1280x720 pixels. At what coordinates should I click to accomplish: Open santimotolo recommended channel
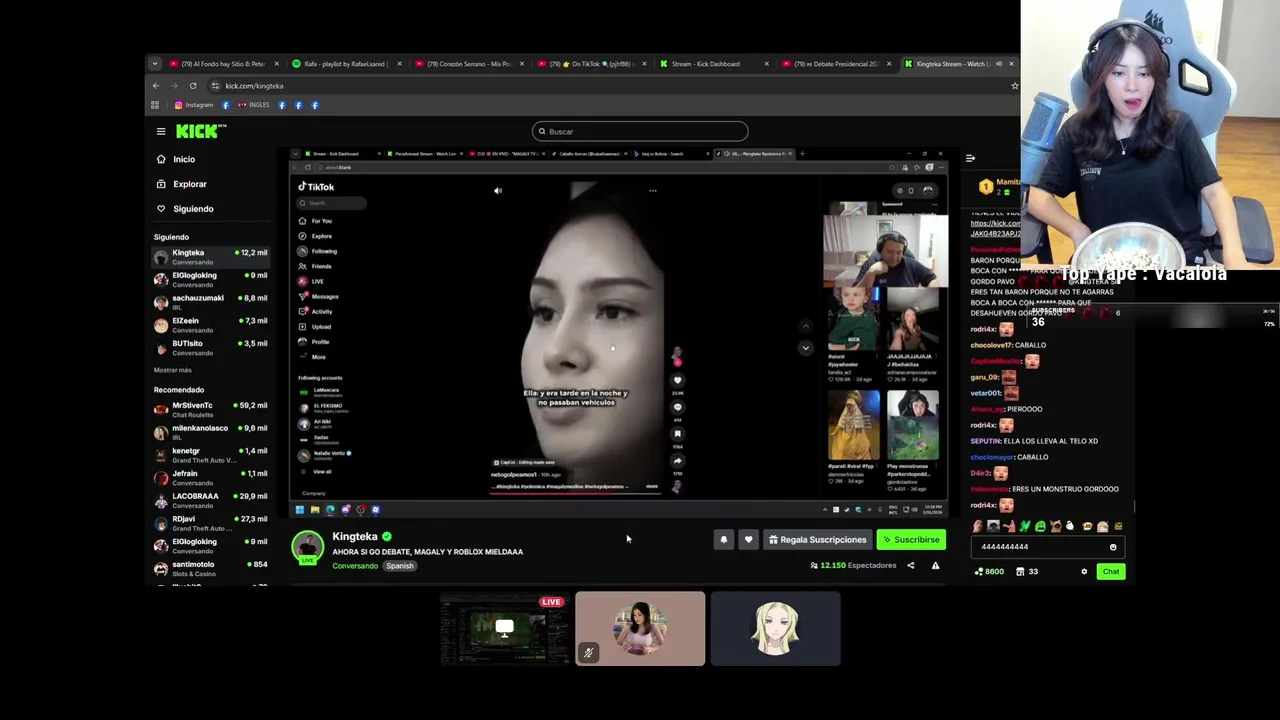point(211,568)
